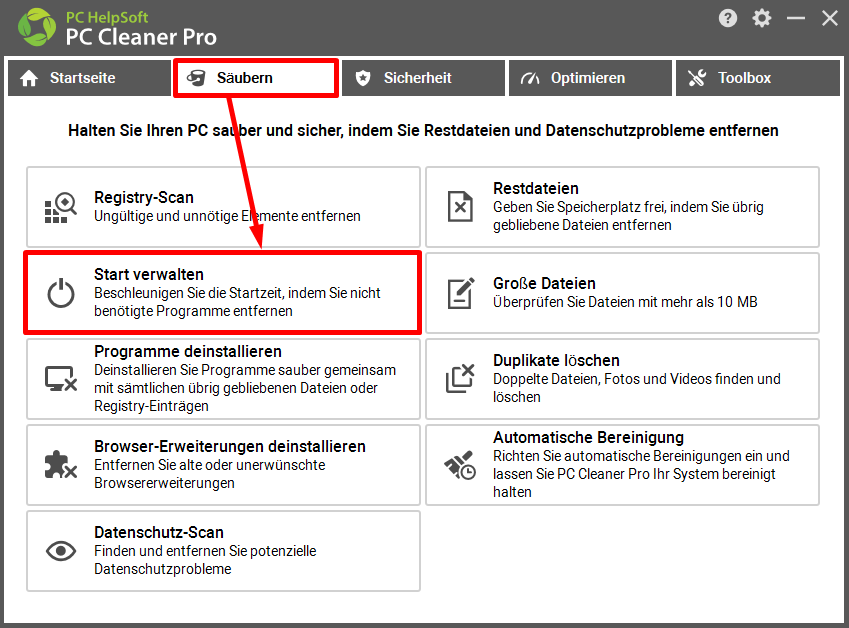Screen dimensions: 849x628
Task: Click the Duplikate löschen copy icon
Action: (x=460, y=379)
